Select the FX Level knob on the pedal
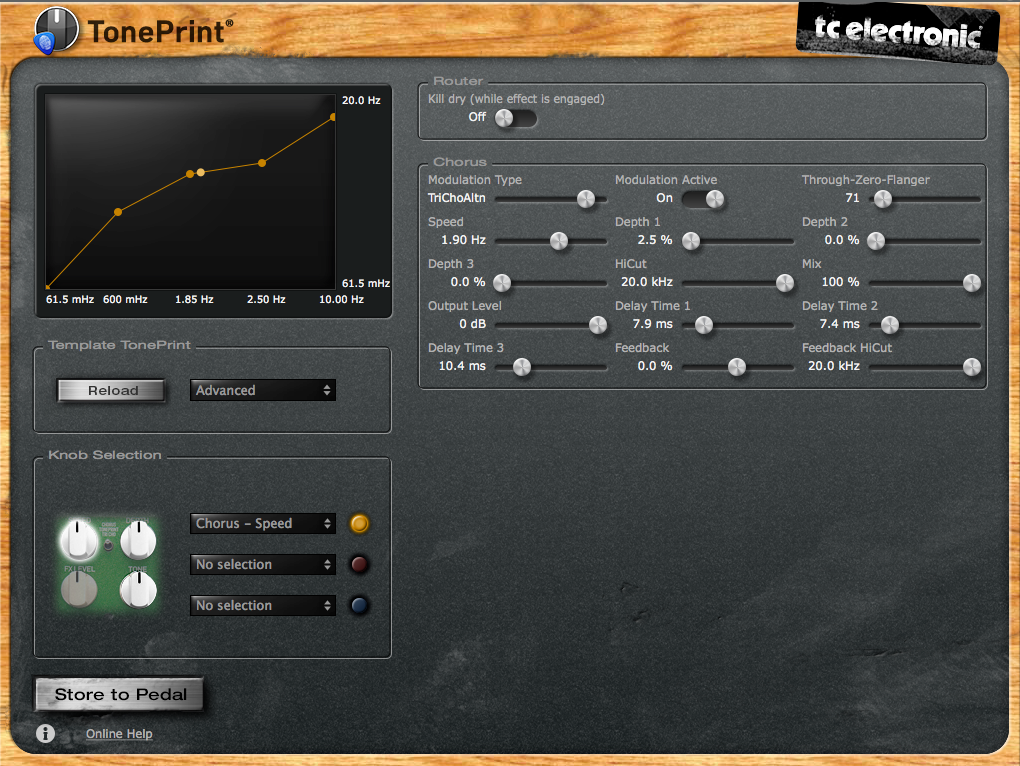 pos(79,590)
